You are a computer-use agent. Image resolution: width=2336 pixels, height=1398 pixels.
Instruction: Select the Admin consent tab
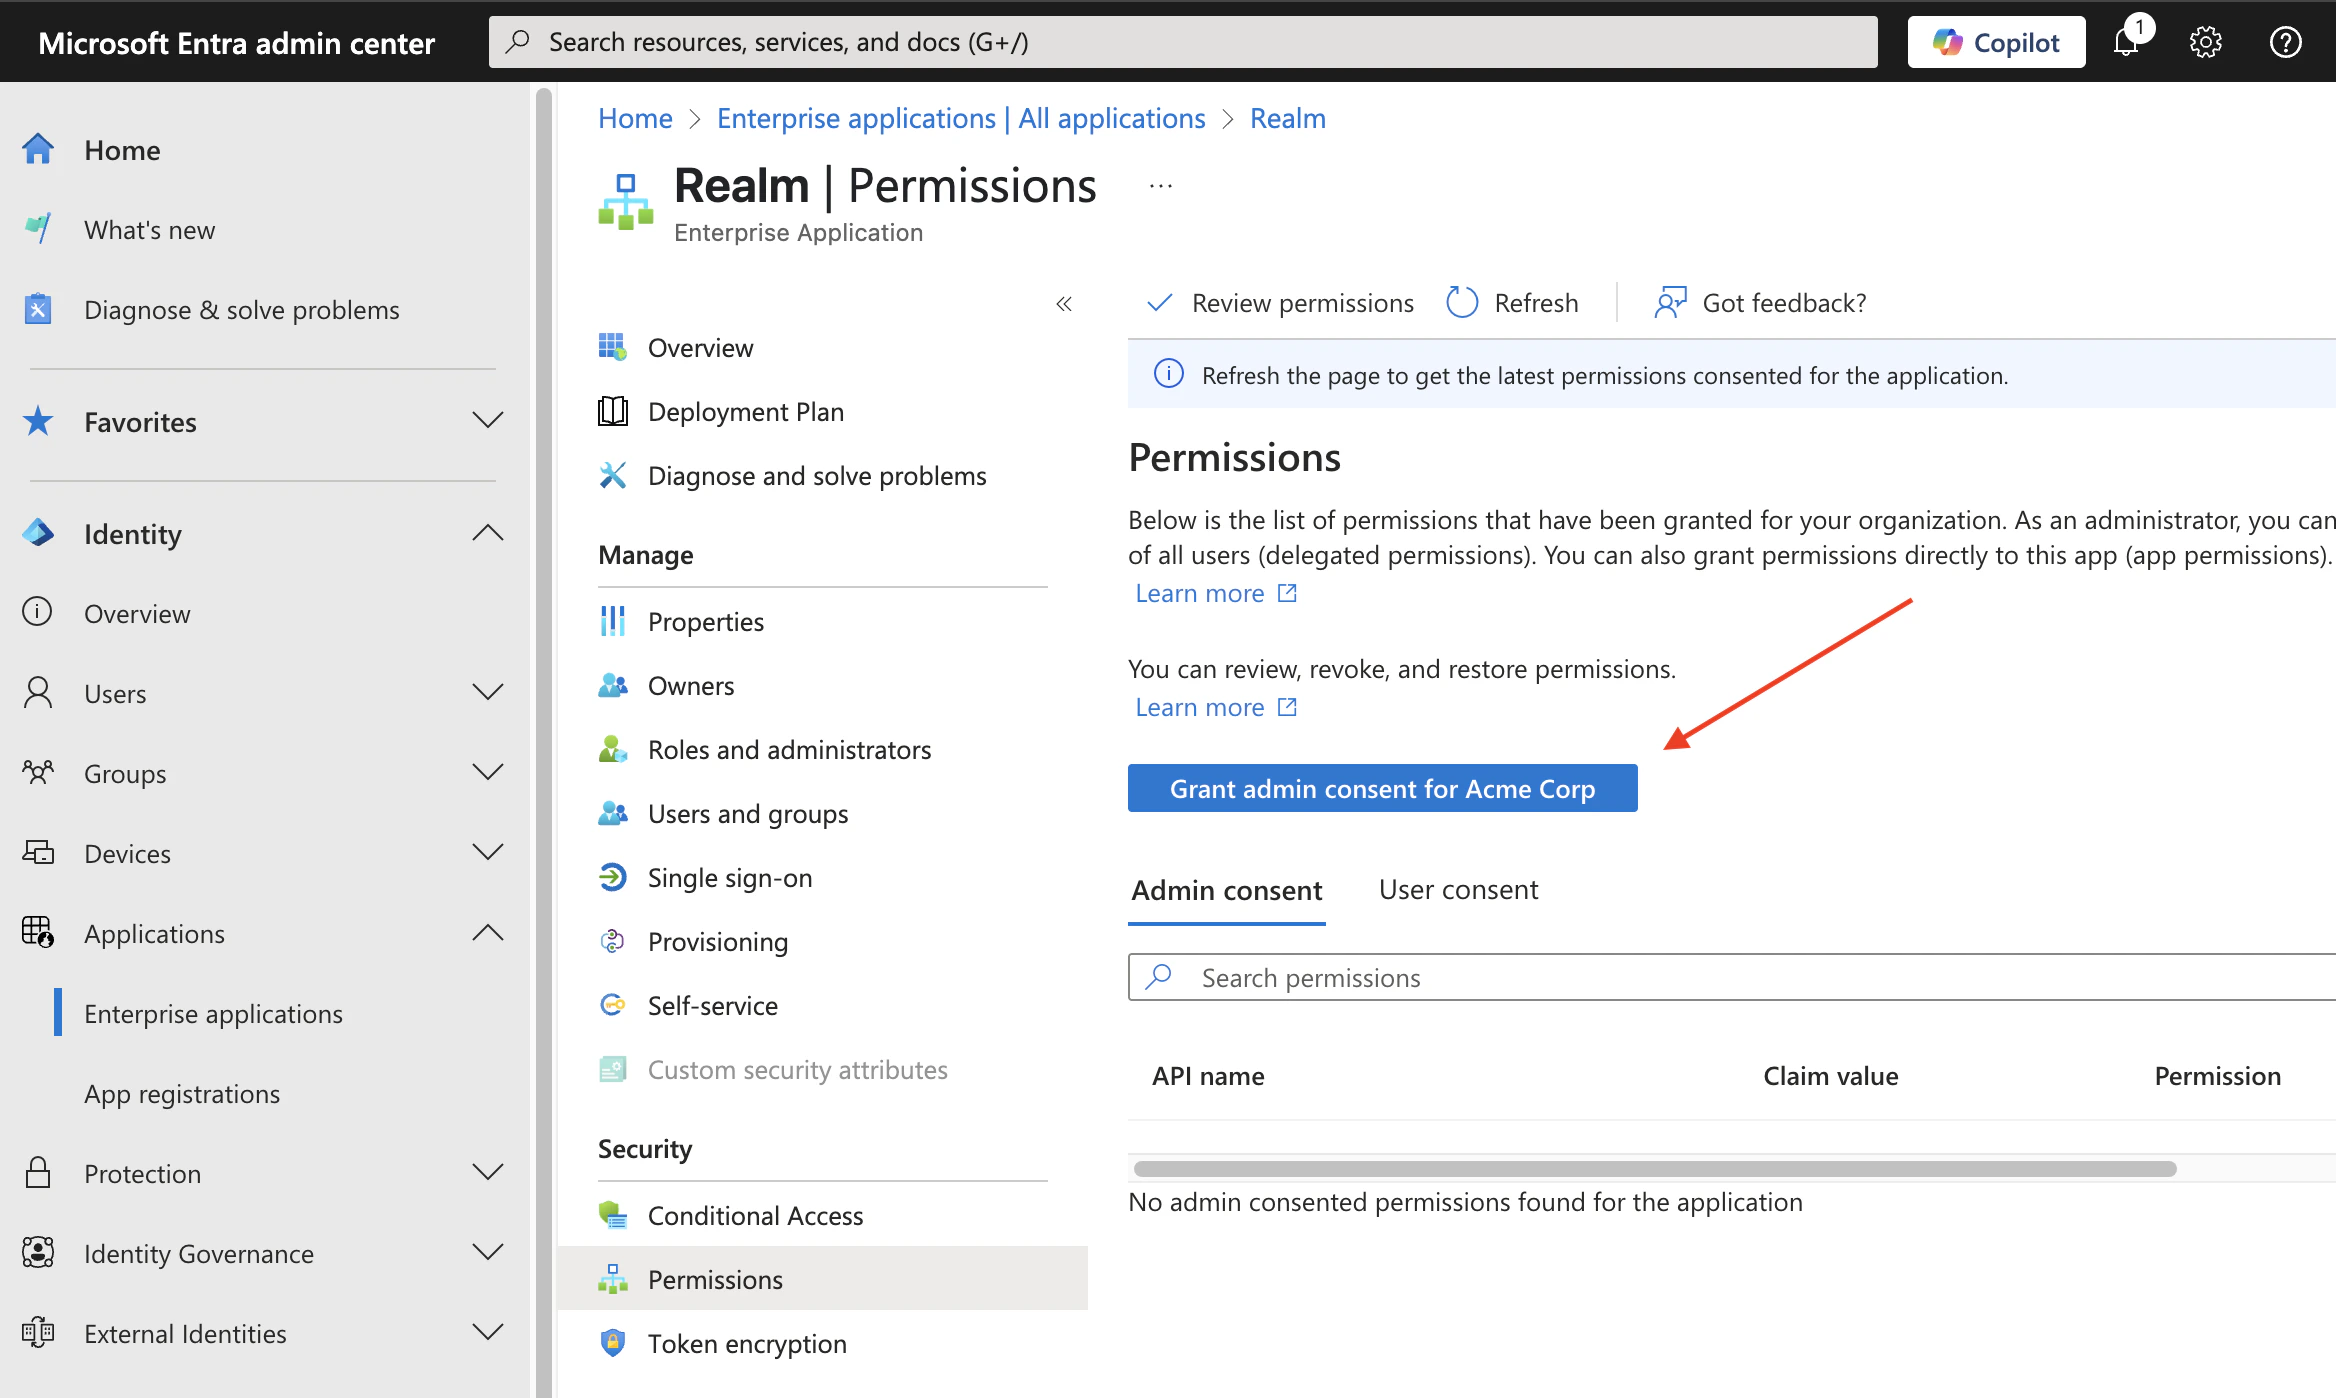click(x=1227, y=890)
